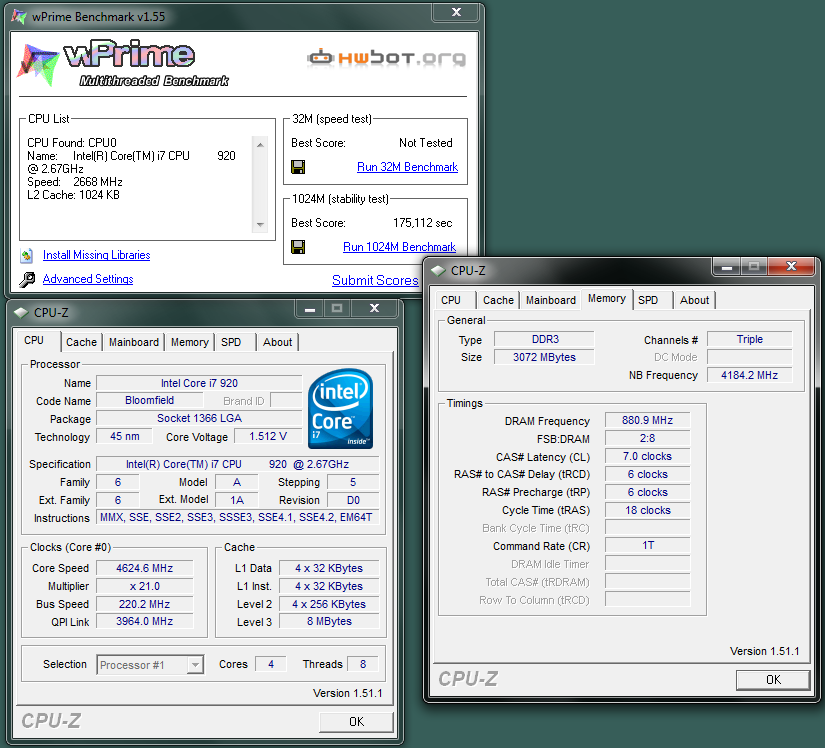Click the 1024M Best Score 175,112 sec

[422, 223]
